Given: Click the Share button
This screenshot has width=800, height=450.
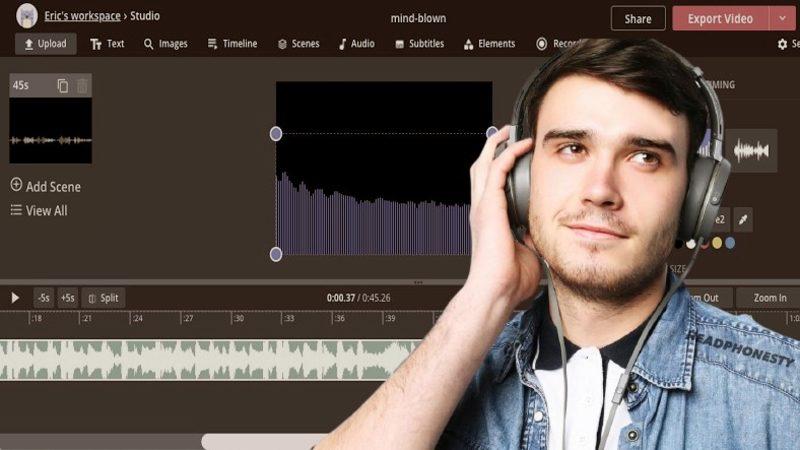Looking at the screenshot, I should click(x=638, y=19).
